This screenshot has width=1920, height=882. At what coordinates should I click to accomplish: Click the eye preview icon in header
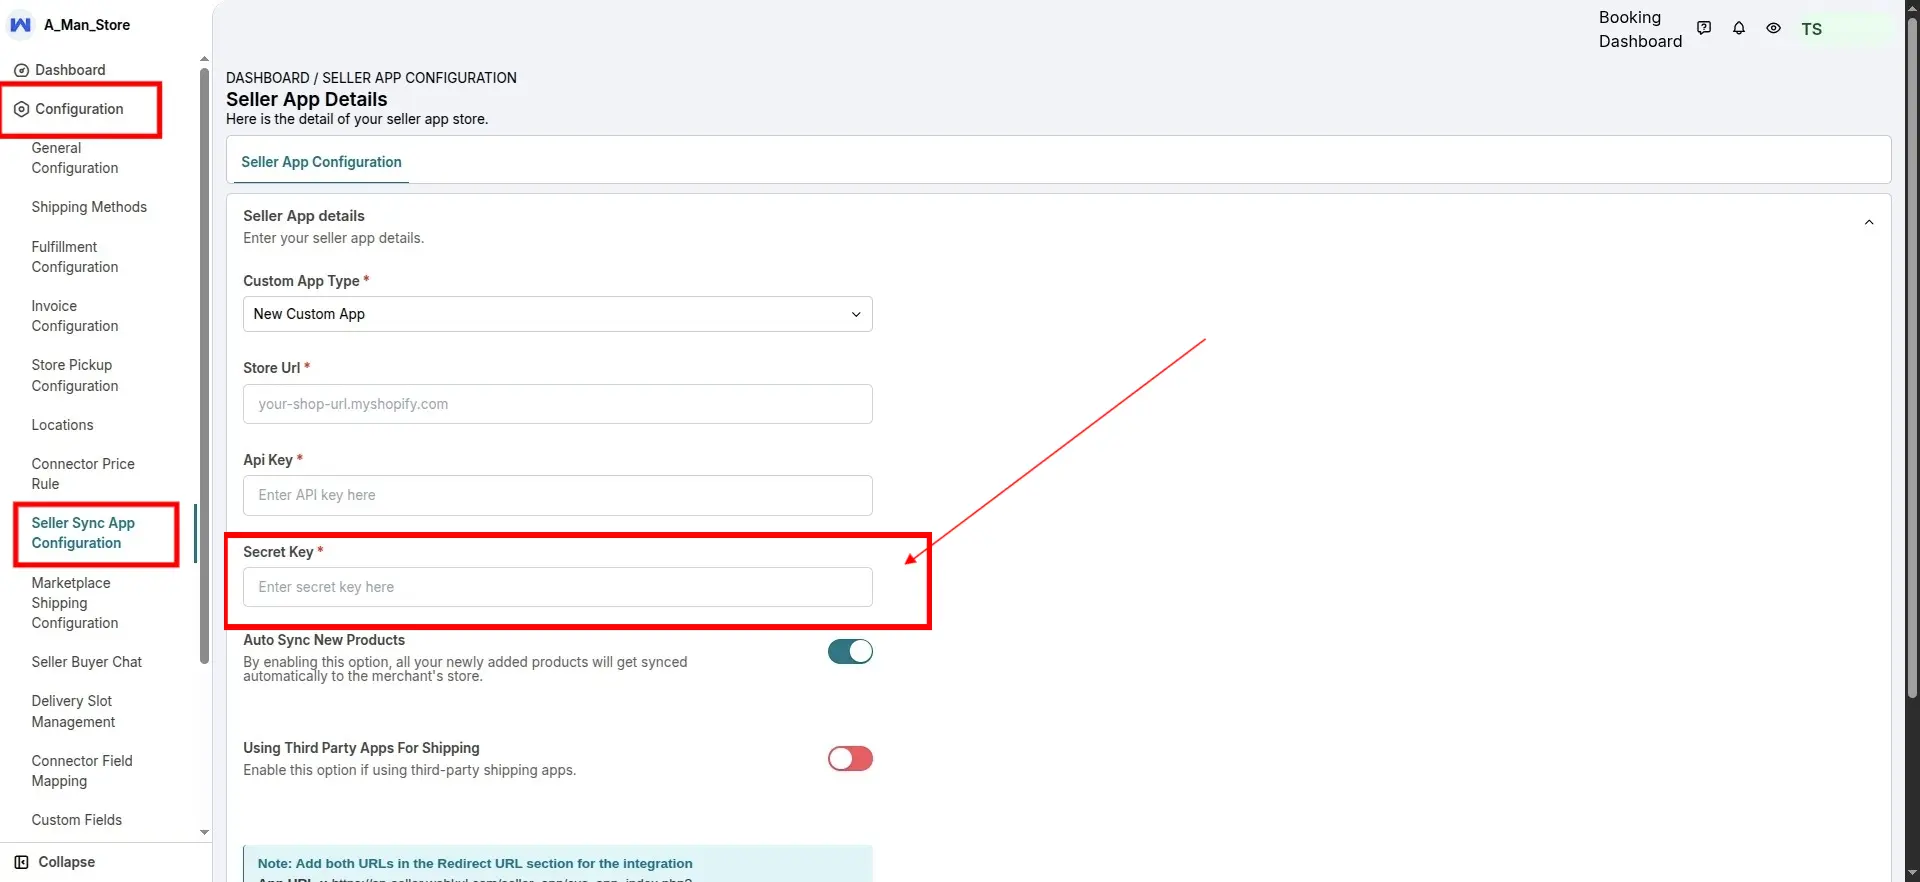tap(1773, 28)
